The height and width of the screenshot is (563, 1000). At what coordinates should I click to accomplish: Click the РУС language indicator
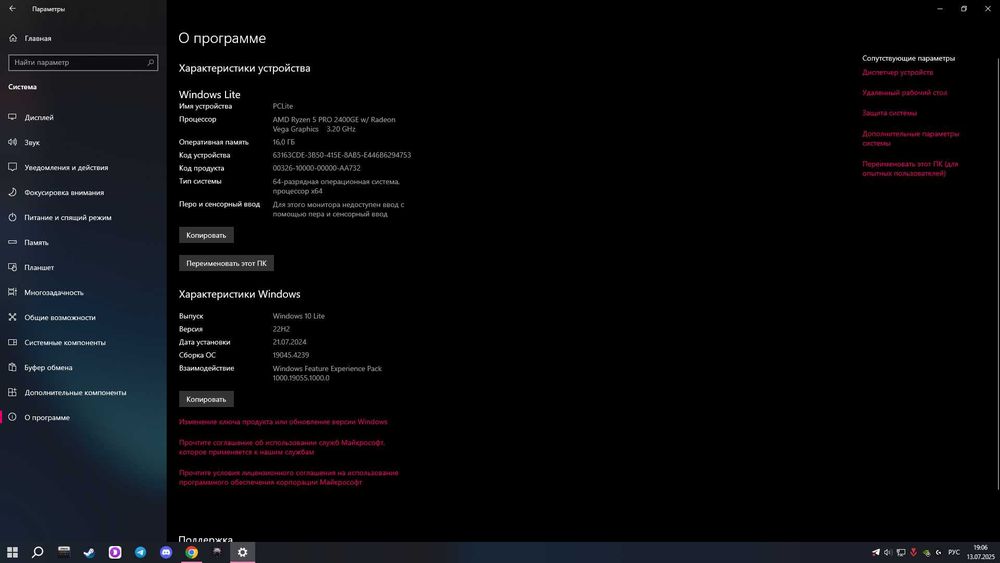click(x=954, y=552)
